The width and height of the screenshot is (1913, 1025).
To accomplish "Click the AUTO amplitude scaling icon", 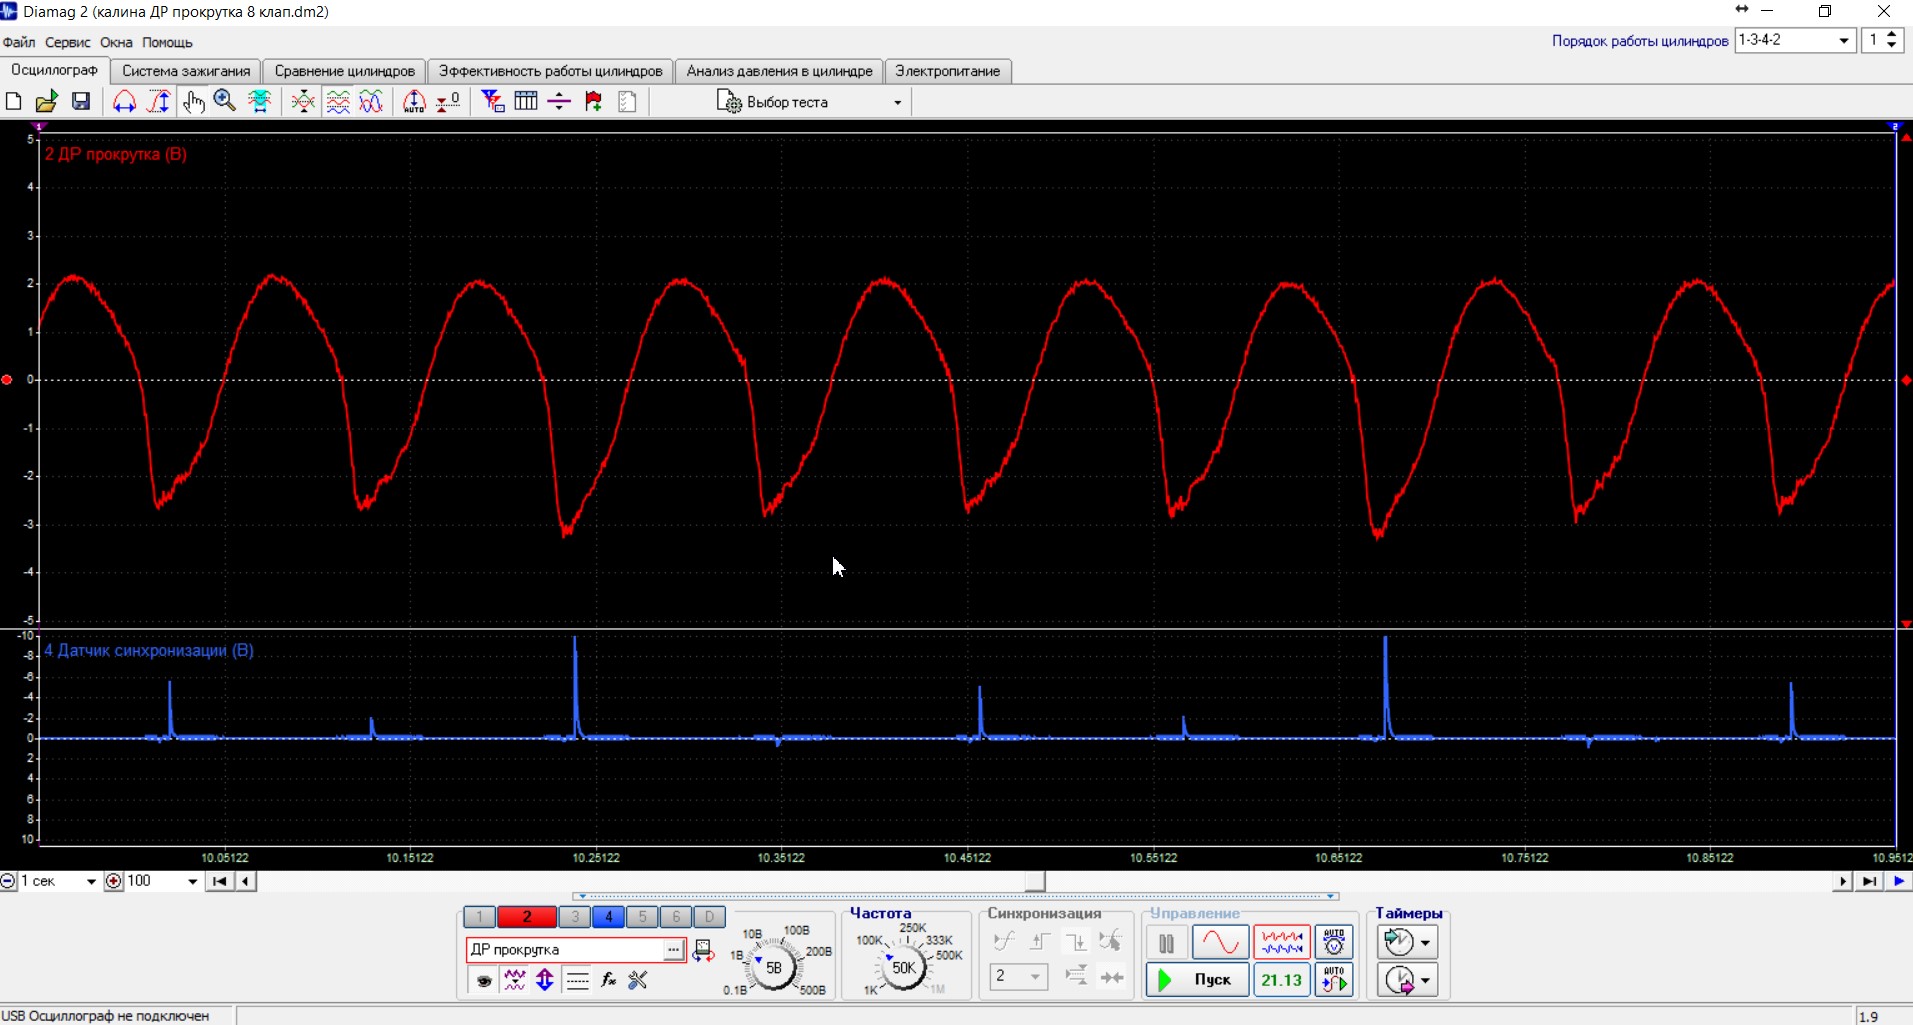I will click(x=414, y=101).
